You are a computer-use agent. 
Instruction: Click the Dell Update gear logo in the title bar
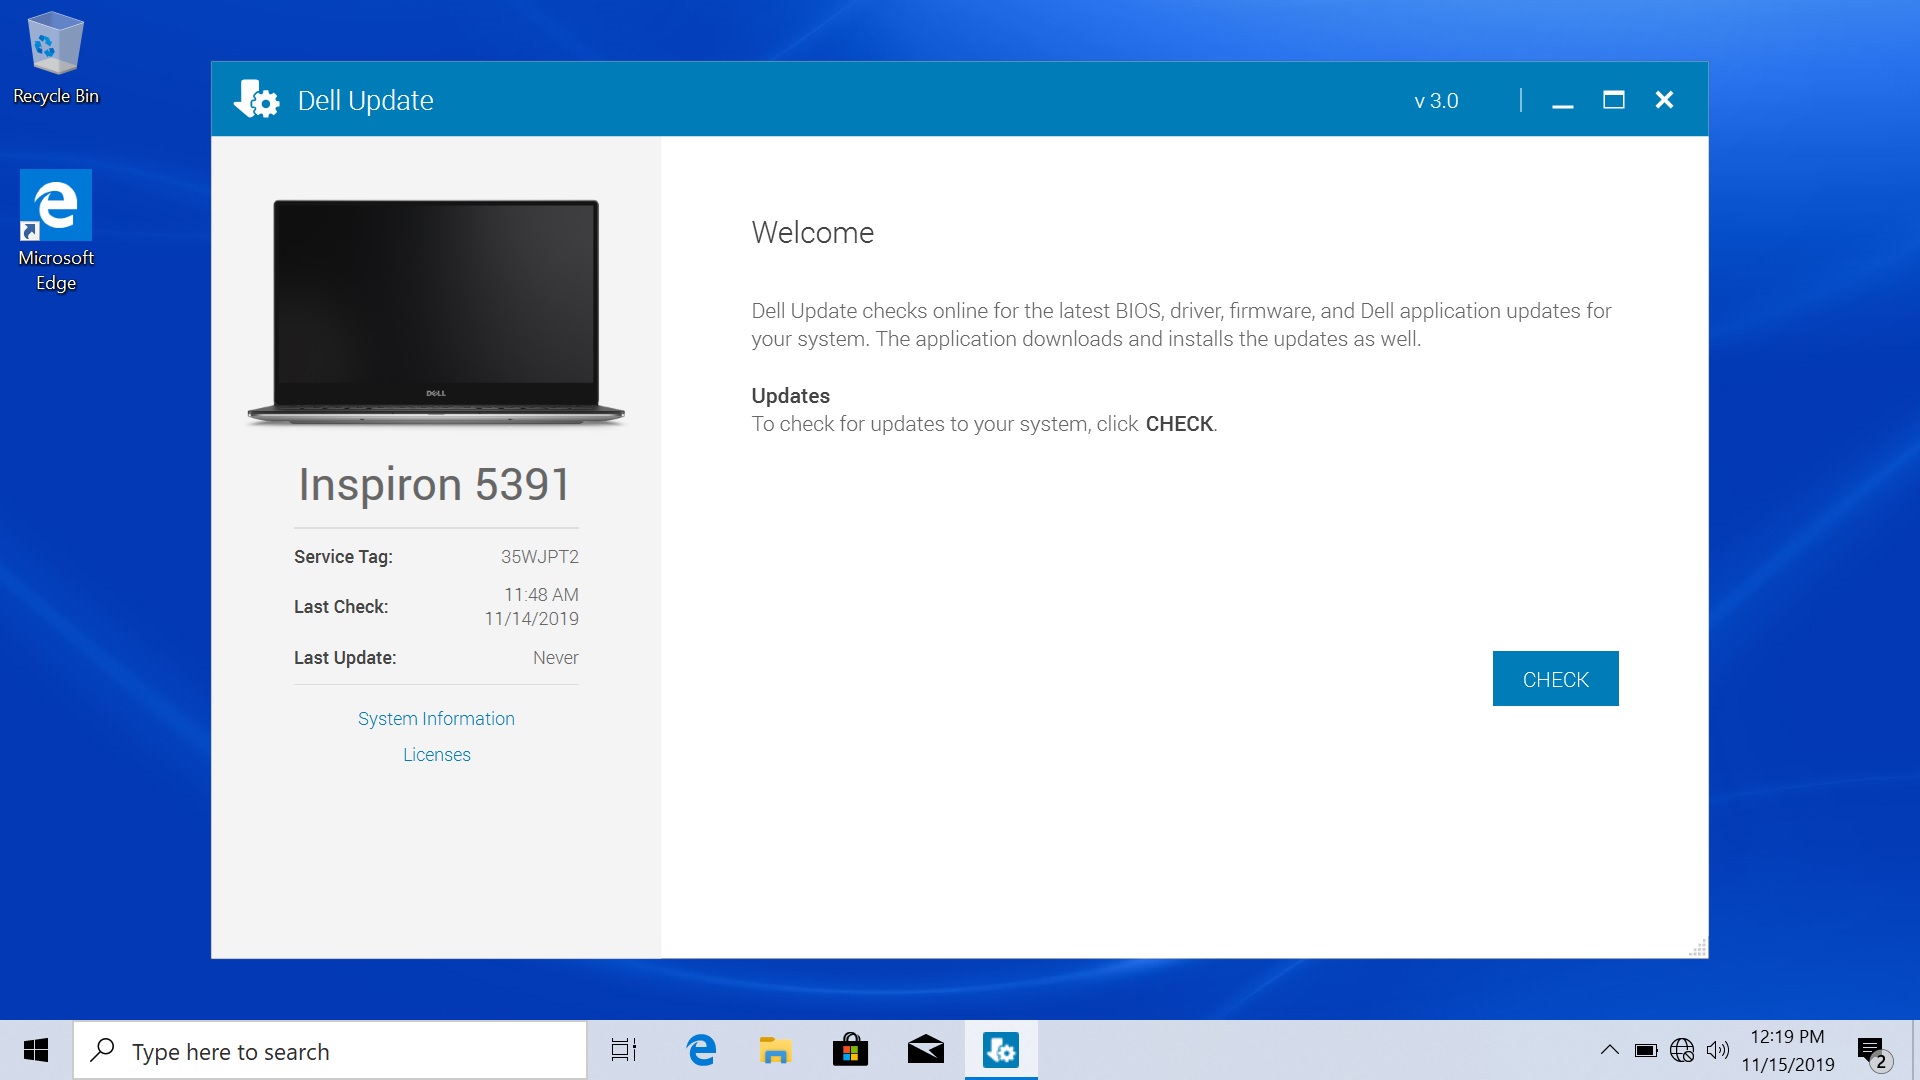click(257, 99)
